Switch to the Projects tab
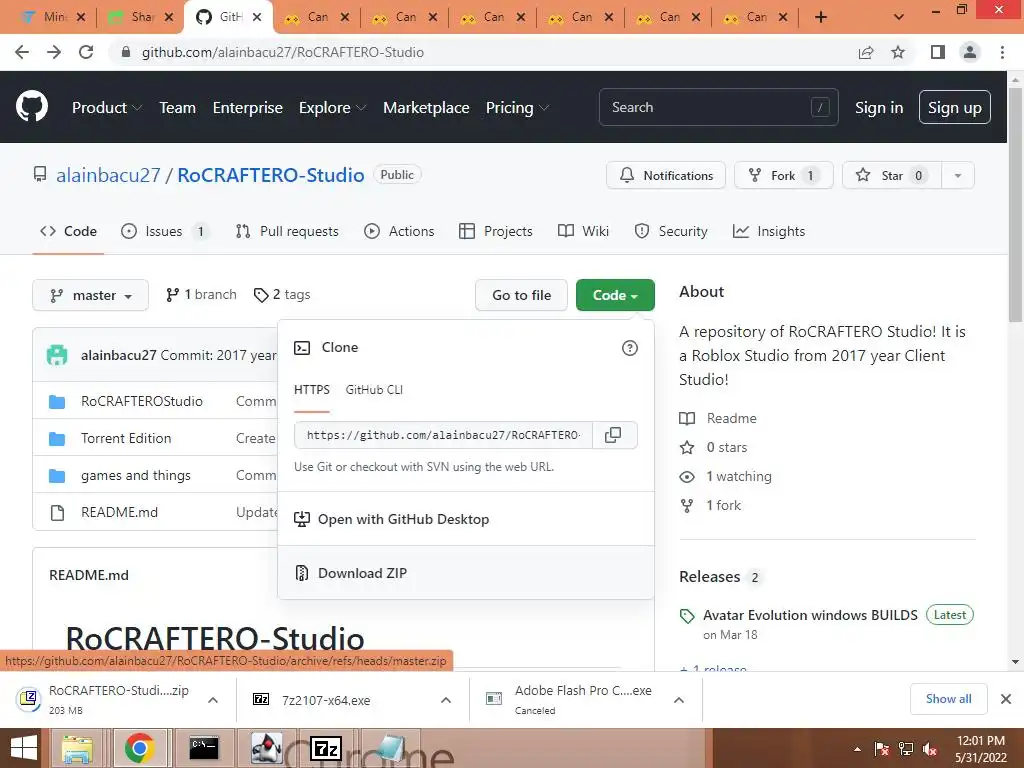The width and height of the screenshot is (1024, 768). [x=496, y=231]
